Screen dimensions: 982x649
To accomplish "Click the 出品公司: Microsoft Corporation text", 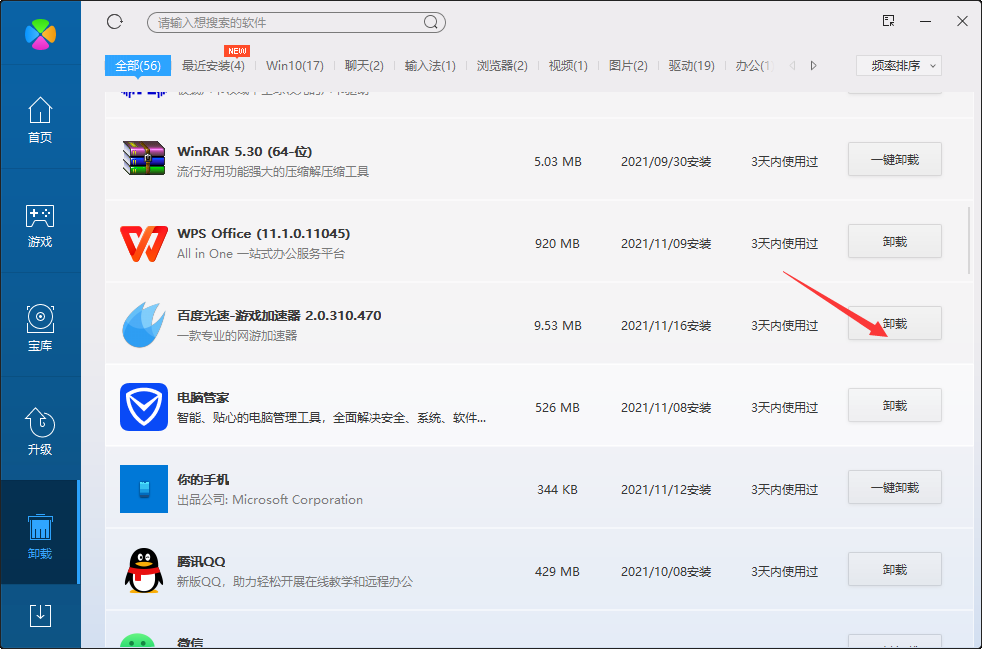I will pyautogui.click(x=270, y=500).
